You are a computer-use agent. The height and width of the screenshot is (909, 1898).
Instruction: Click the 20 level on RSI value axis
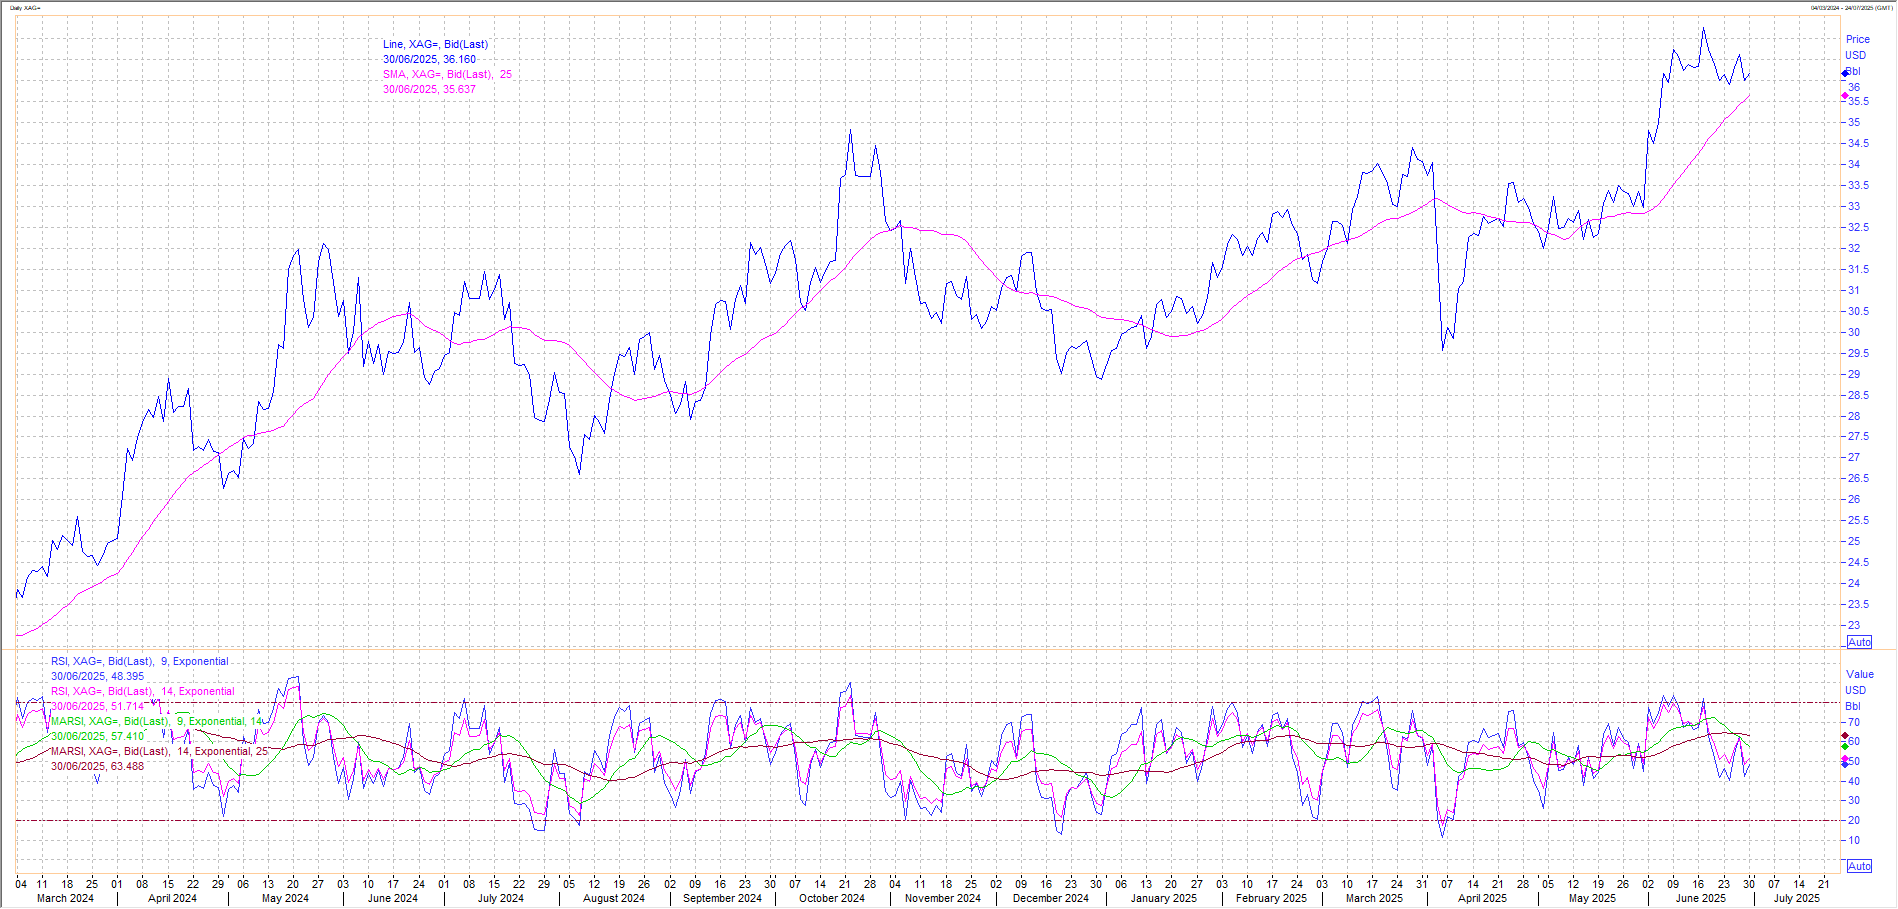pos(1853,820)
